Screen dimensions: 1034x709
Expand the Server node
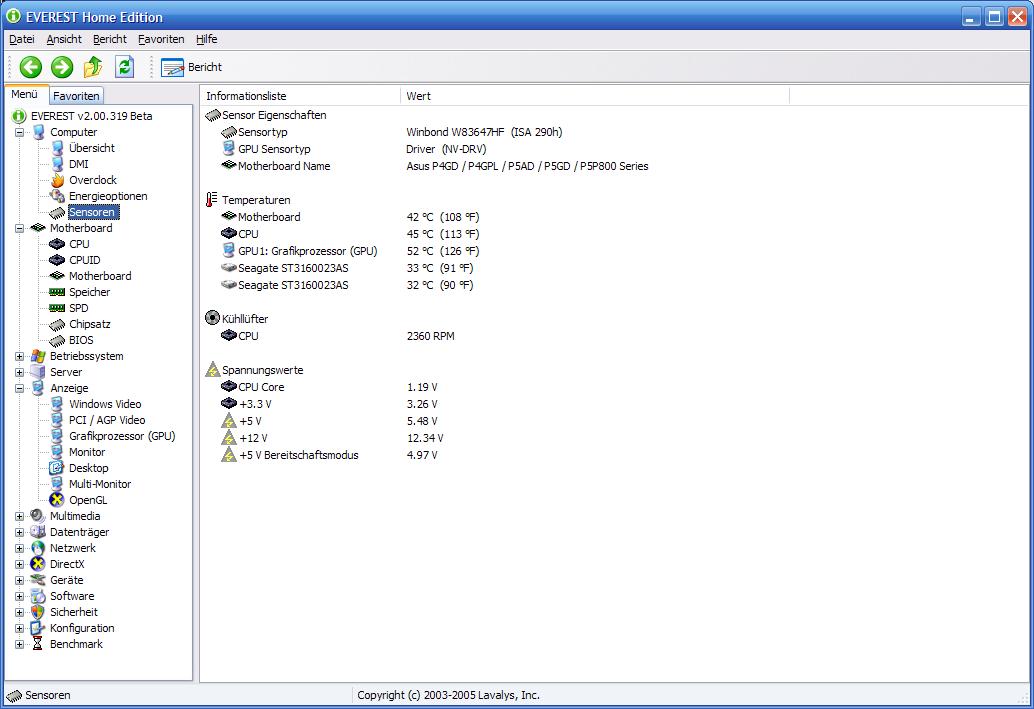(20, 372)
